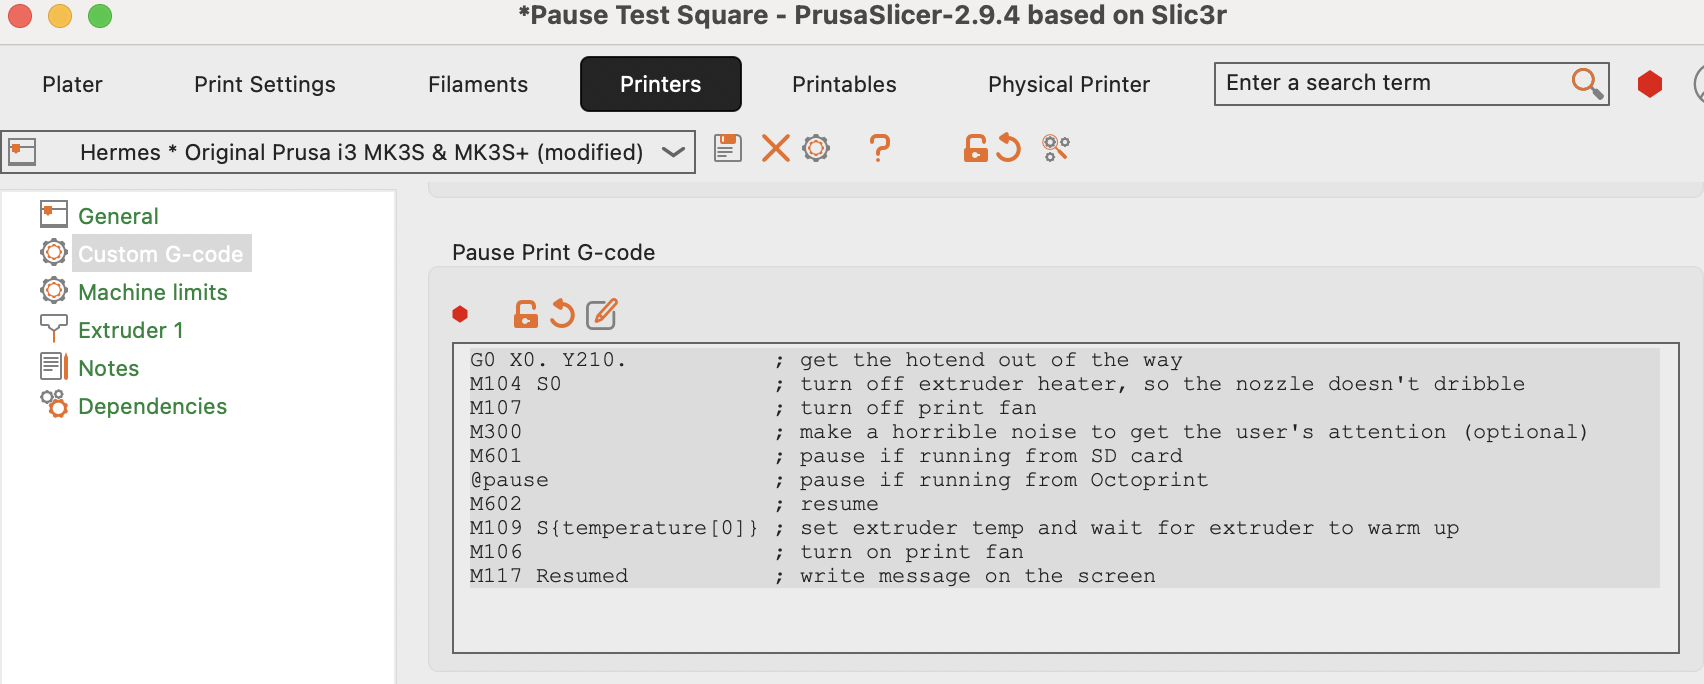This screenshot has height=684, width=1704.
Task: Click the red hexagon beside the search box
Action: pyautogui.click(x=1650, y=84)
